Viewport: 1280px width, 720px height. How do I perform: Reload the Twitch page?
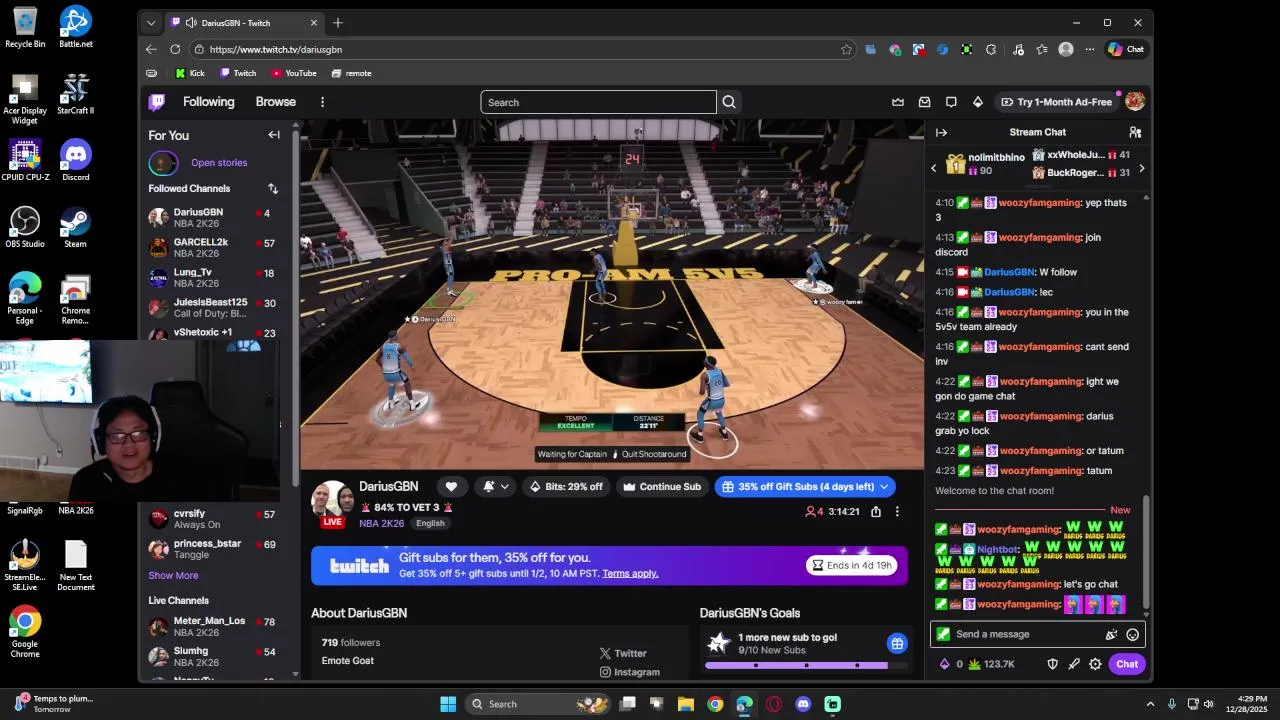(175, 49)
